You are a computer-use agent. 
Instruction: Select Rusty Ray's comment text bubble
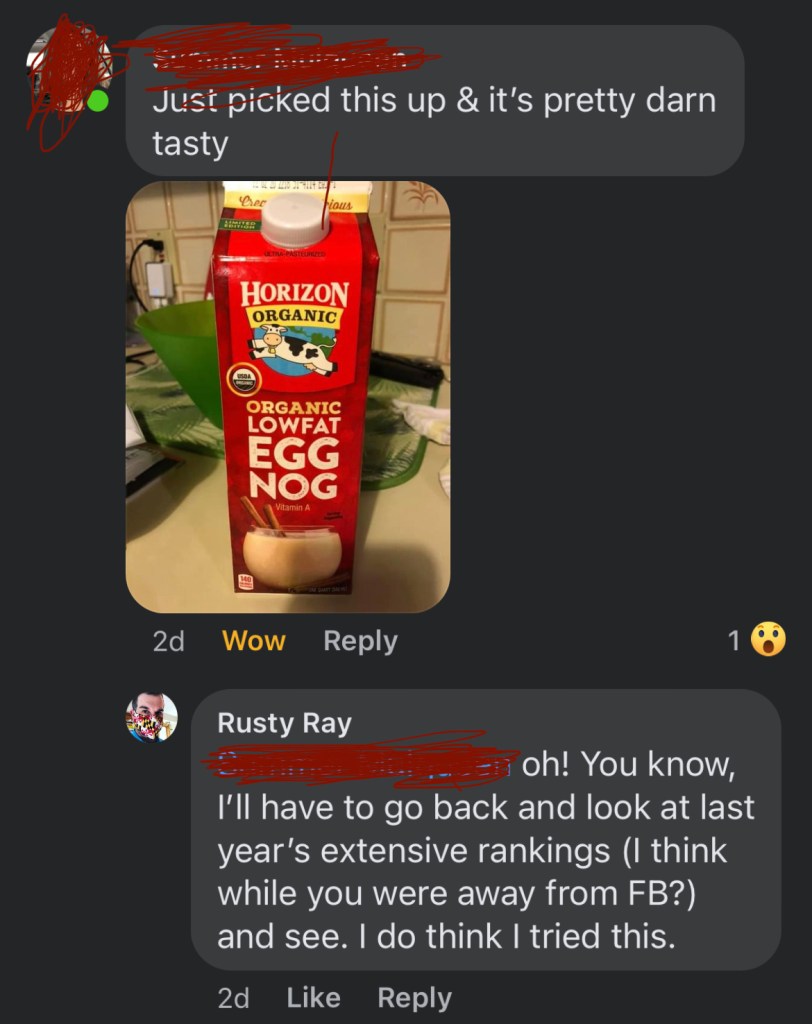[x=486, y=829]
